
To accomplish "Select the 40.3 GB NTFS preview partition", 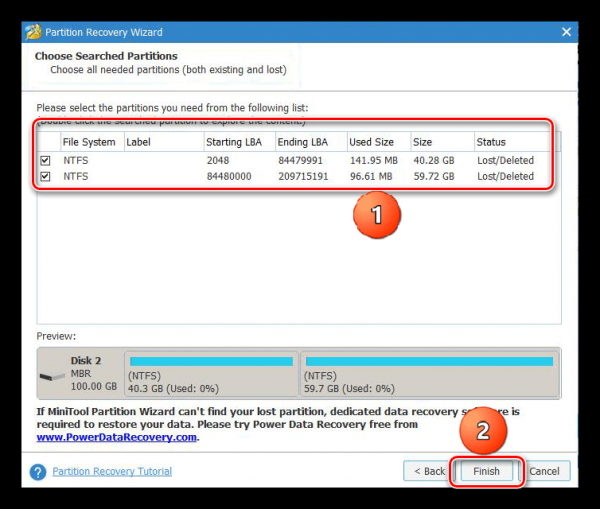I will (211, 374).
